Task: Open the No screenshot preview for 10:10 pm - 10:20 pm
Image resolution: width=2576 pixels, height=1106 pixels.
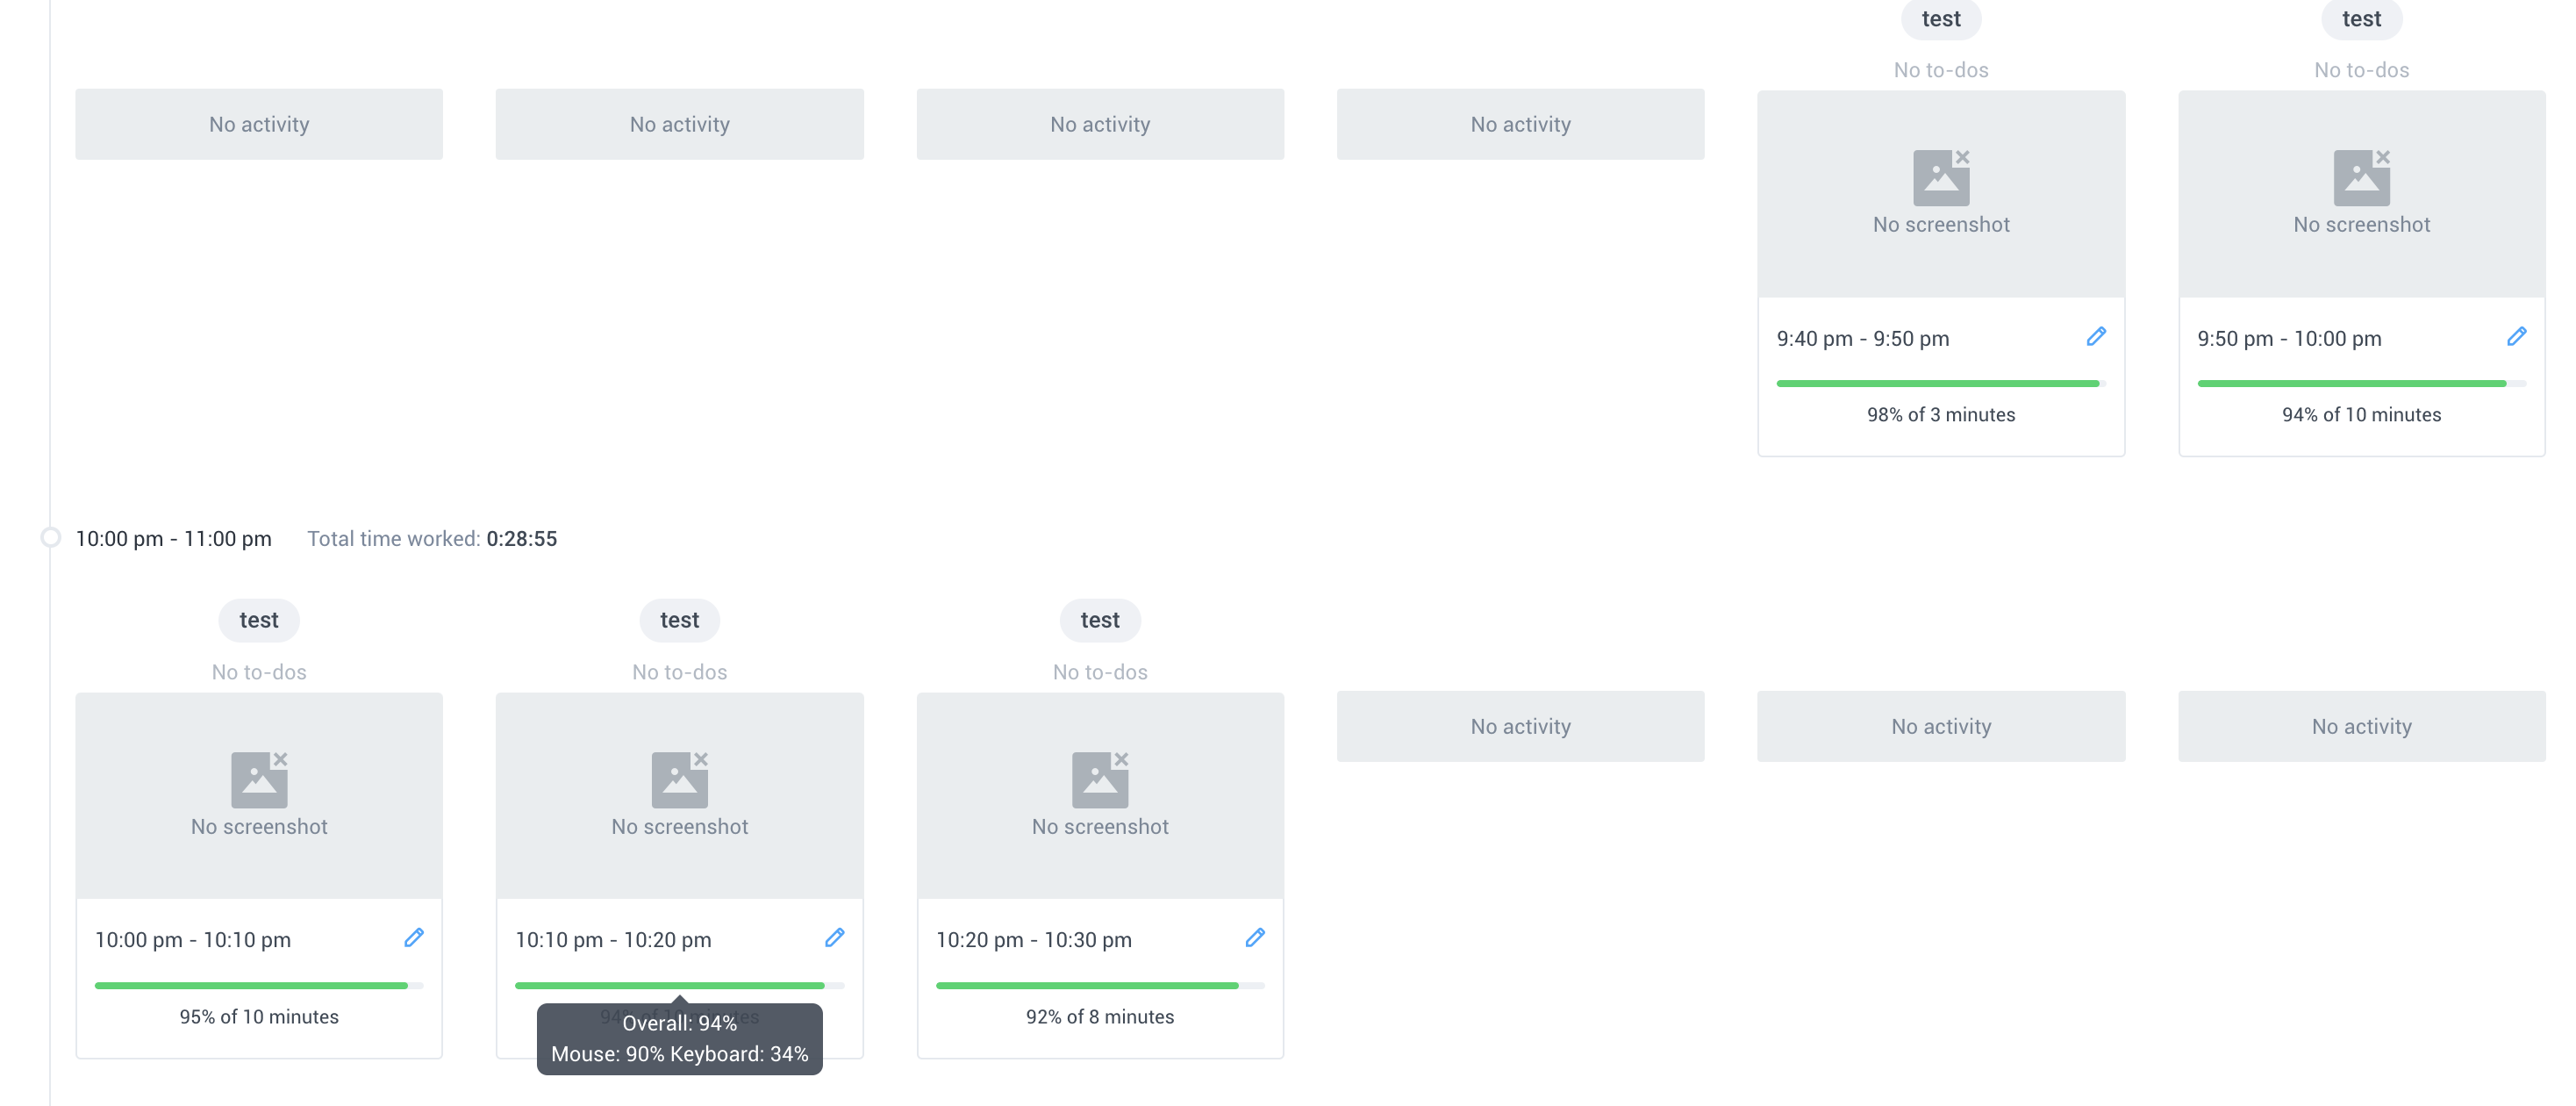Action: [679, 795]
